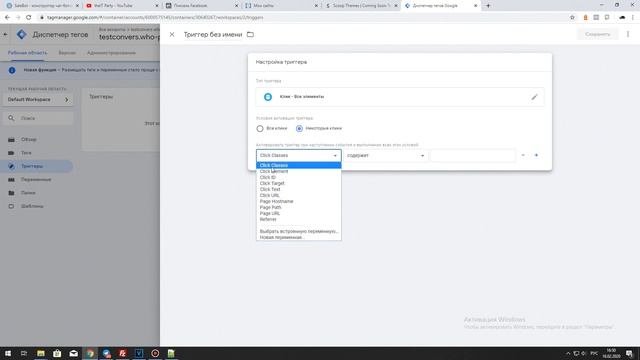The height and width of the screenshot is (360, 640).
Task: Click browser back button
Action: 7,18
